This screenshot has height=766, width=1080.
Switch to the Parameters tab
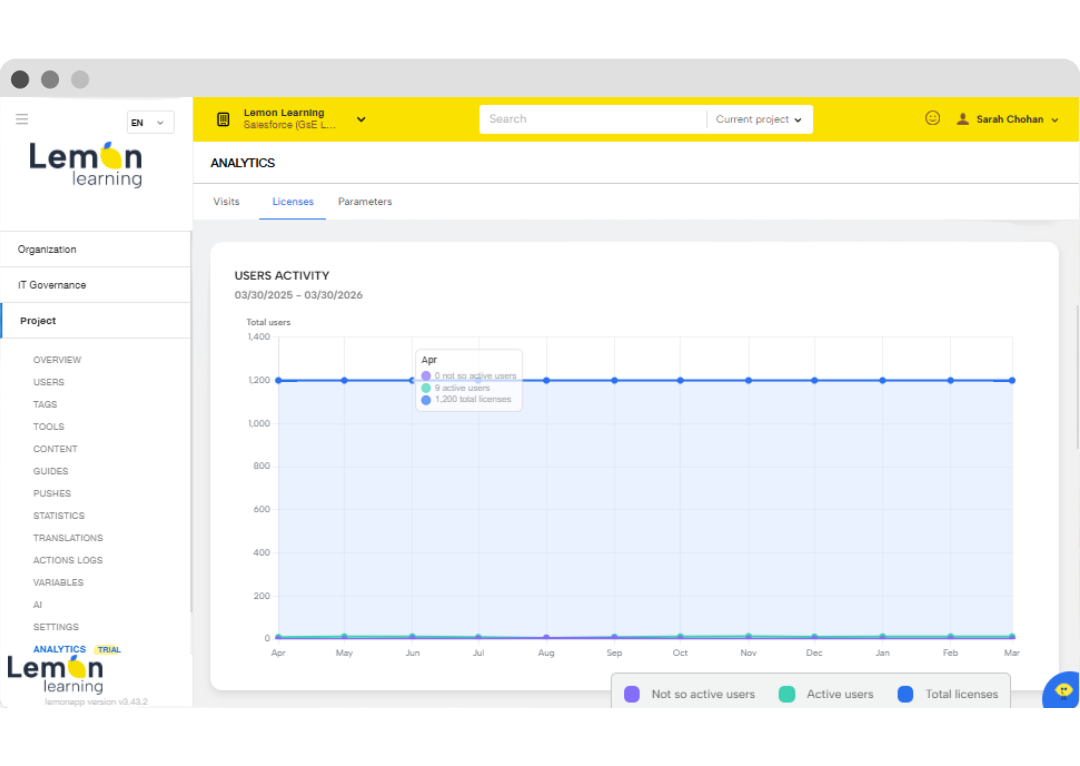click(x=365, y=202)
